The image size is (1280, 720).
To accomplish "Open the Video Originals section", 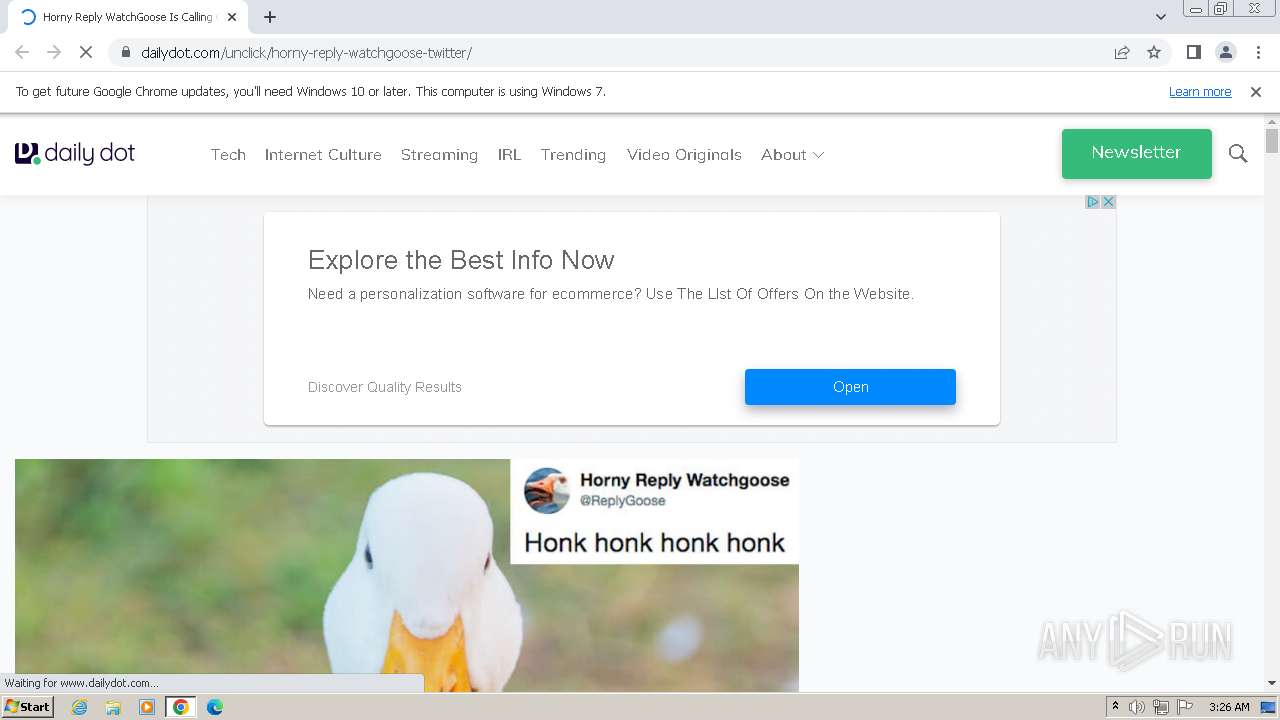I will click(x=684, y=154).
